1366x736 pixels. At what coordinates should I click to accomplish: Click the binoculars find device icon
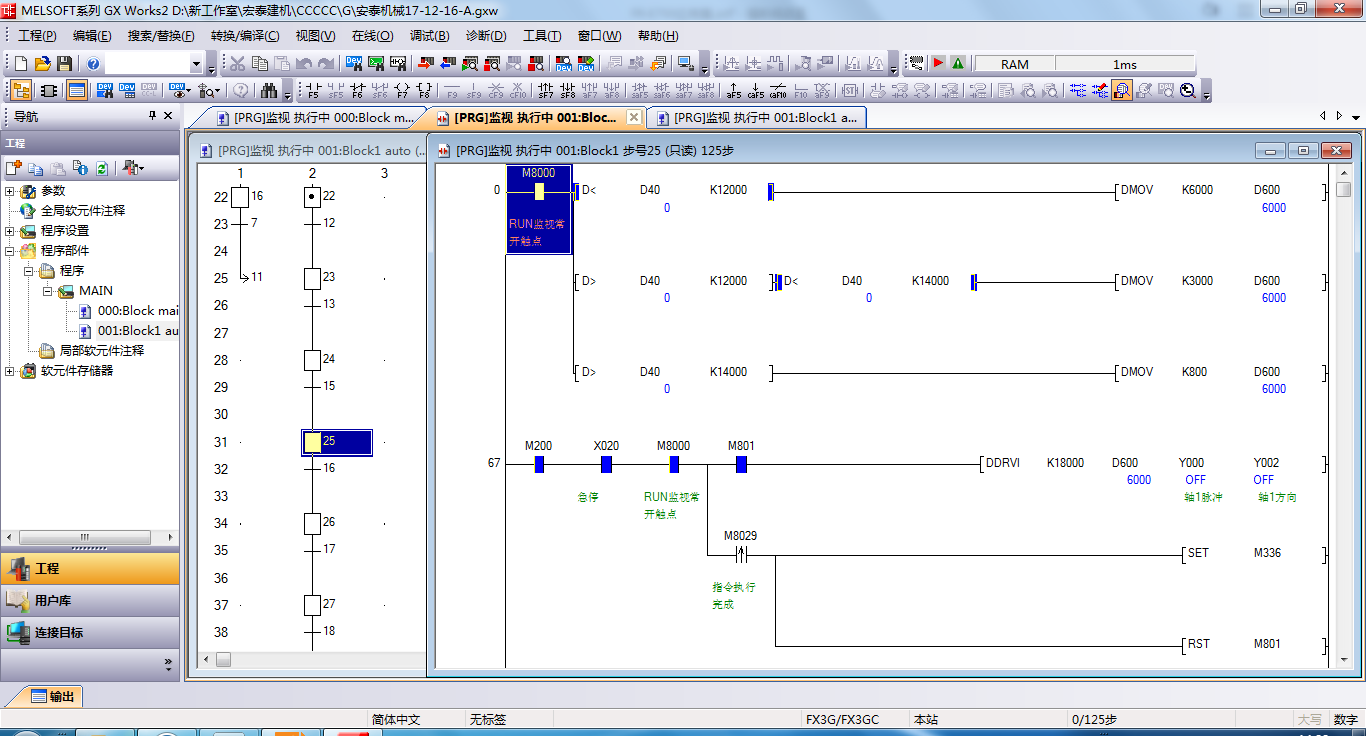coord(269,91)
